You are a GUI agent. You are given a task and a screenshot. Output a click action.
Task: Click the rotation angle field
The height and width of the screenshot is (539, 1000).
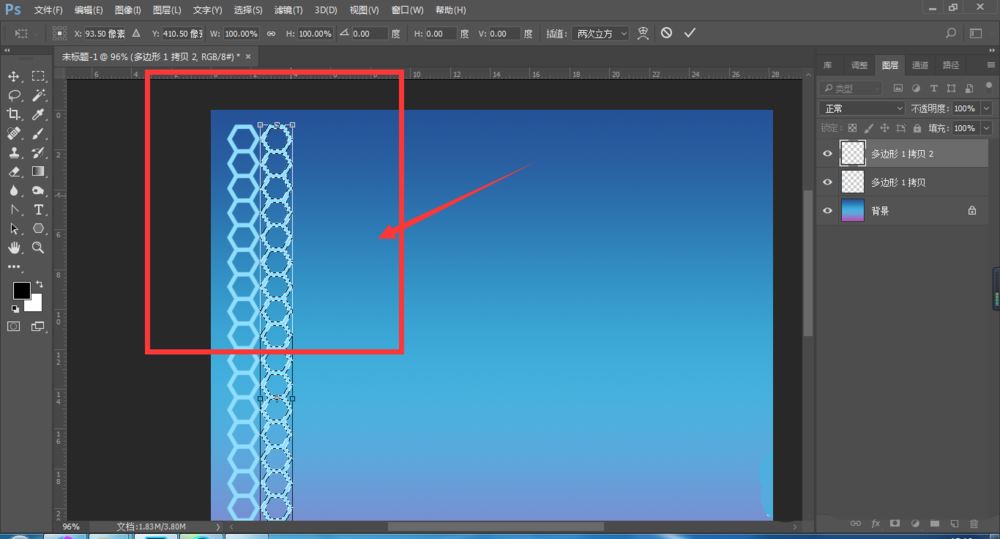[369, 34]
